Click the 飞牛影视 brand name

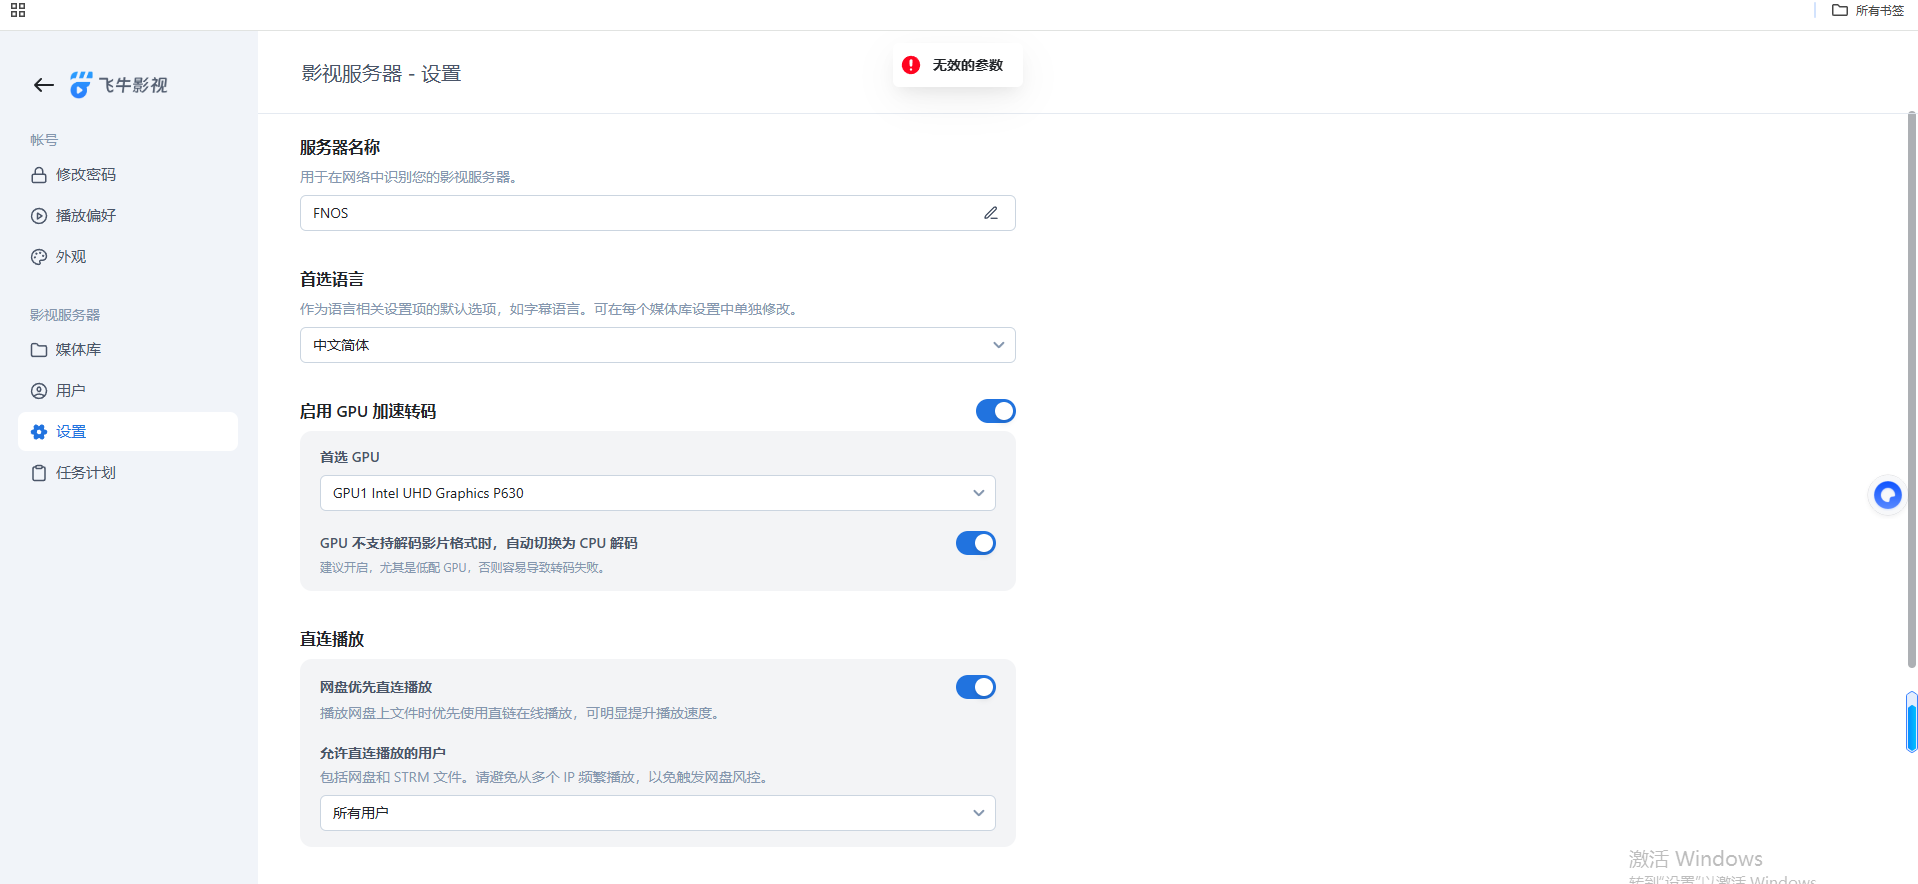point(133,85)
